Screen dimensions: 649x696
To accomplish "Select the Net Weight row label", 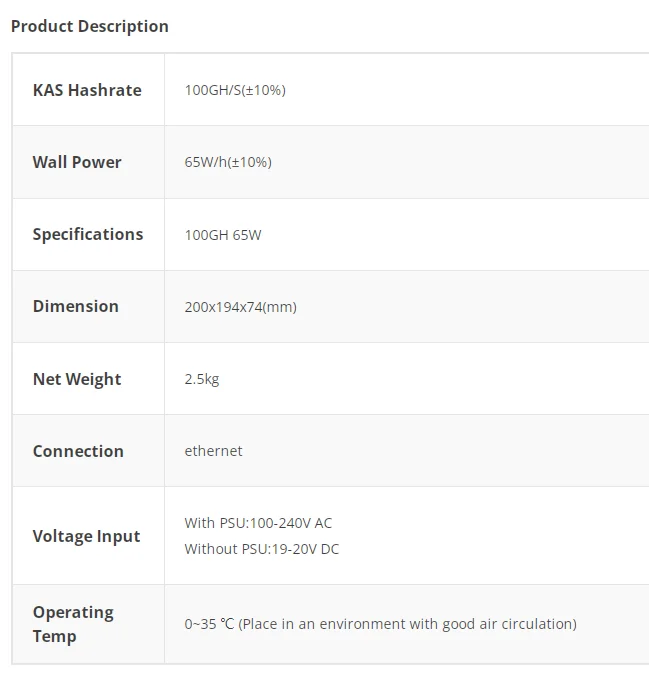I will 77,379.
